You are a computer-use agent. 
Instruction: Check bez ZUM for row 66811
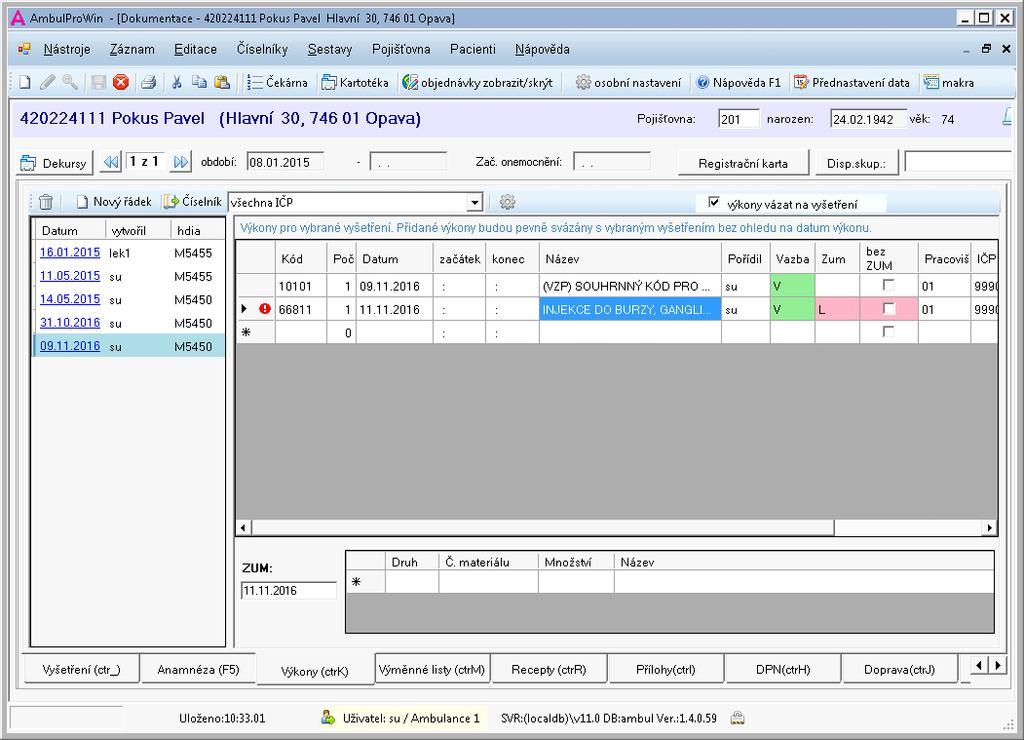tap(888, 309)
